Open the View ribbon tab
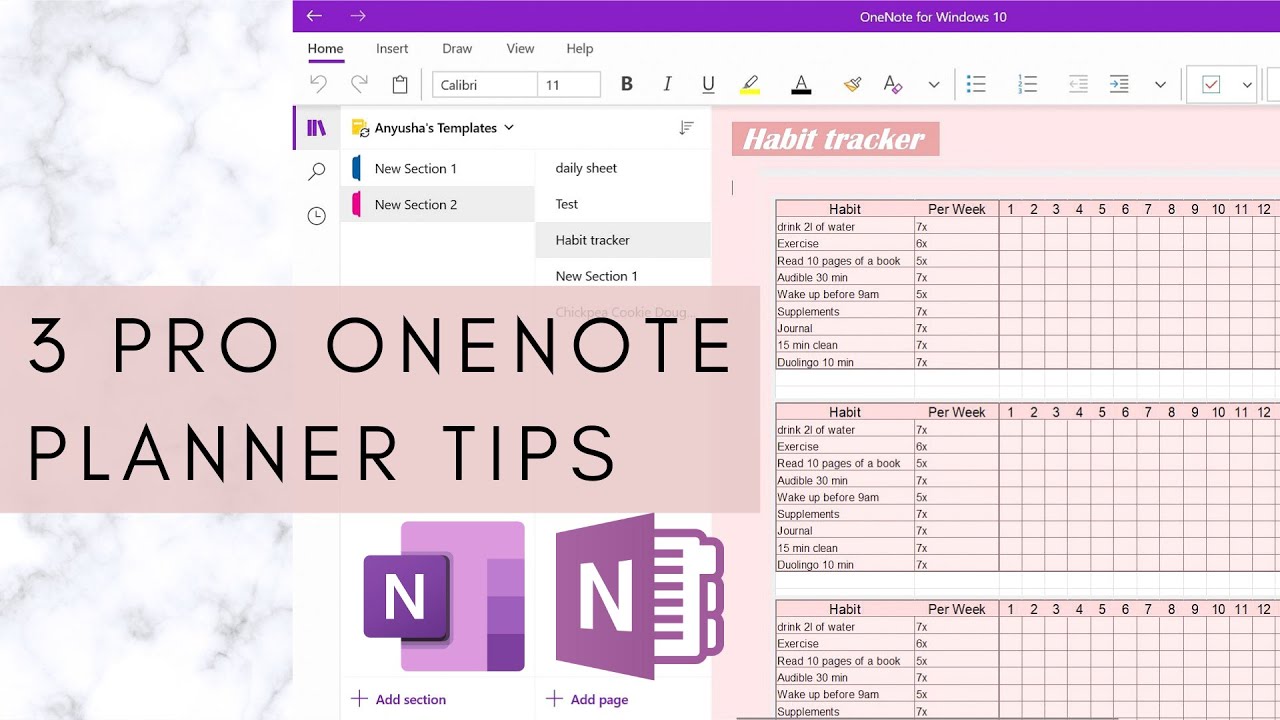Viewport: 1280px width, 720px height. [520, 48]
